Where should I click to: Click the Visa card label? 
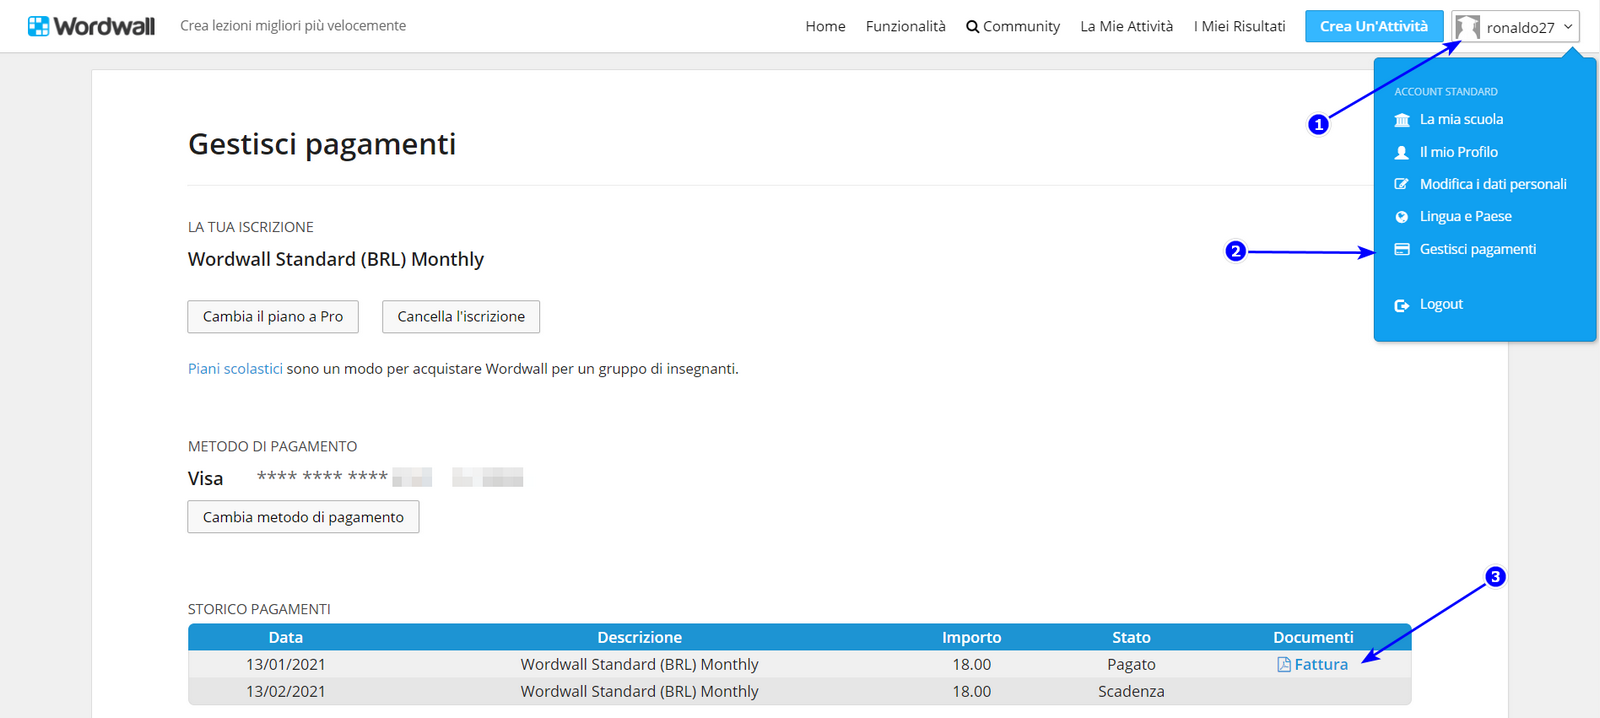(205, 479)
